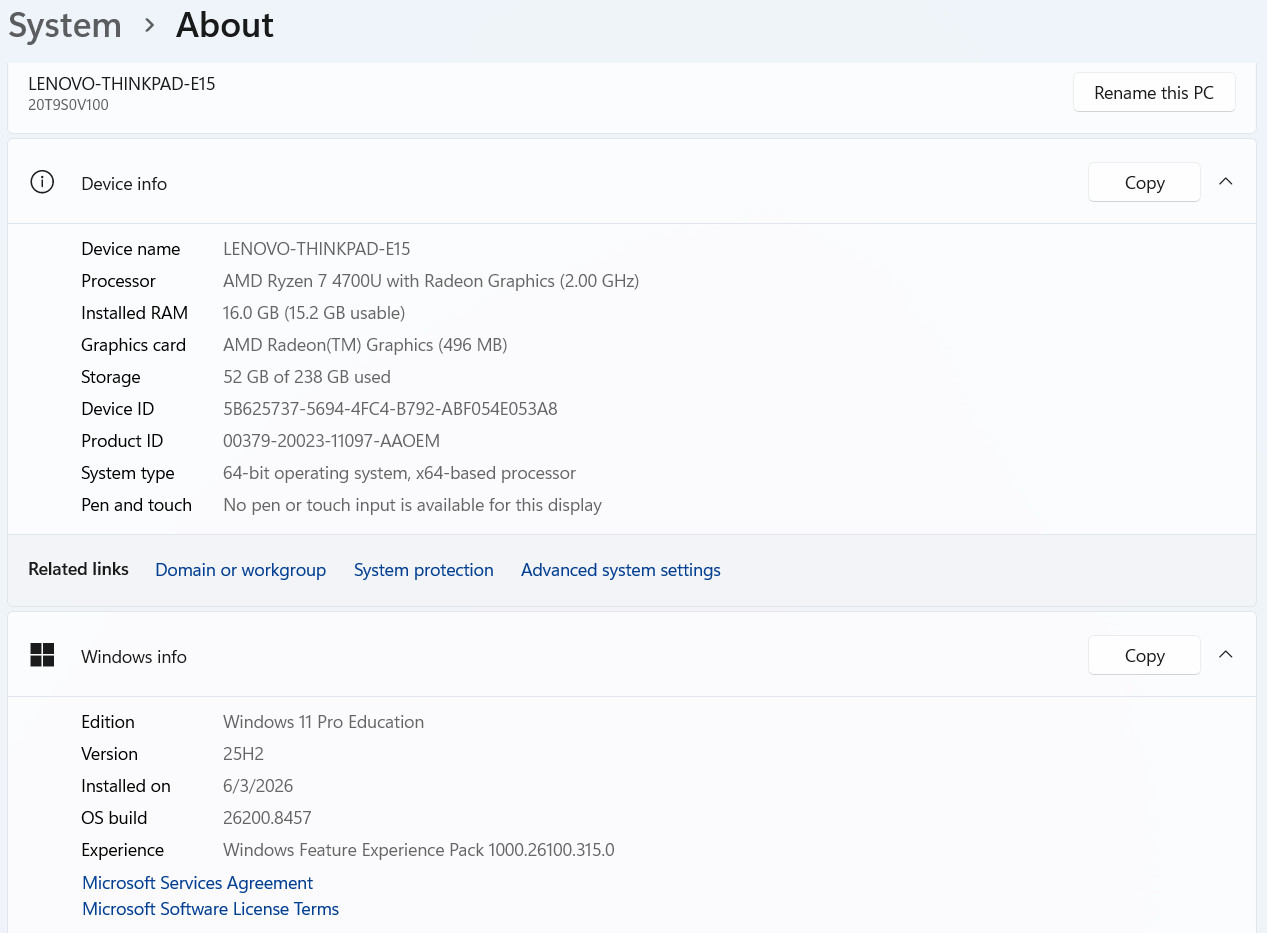Image resolution: width=1267 pixels, height=933 pixels.
Task: Click the System type row label
Action: coord(127,473)
